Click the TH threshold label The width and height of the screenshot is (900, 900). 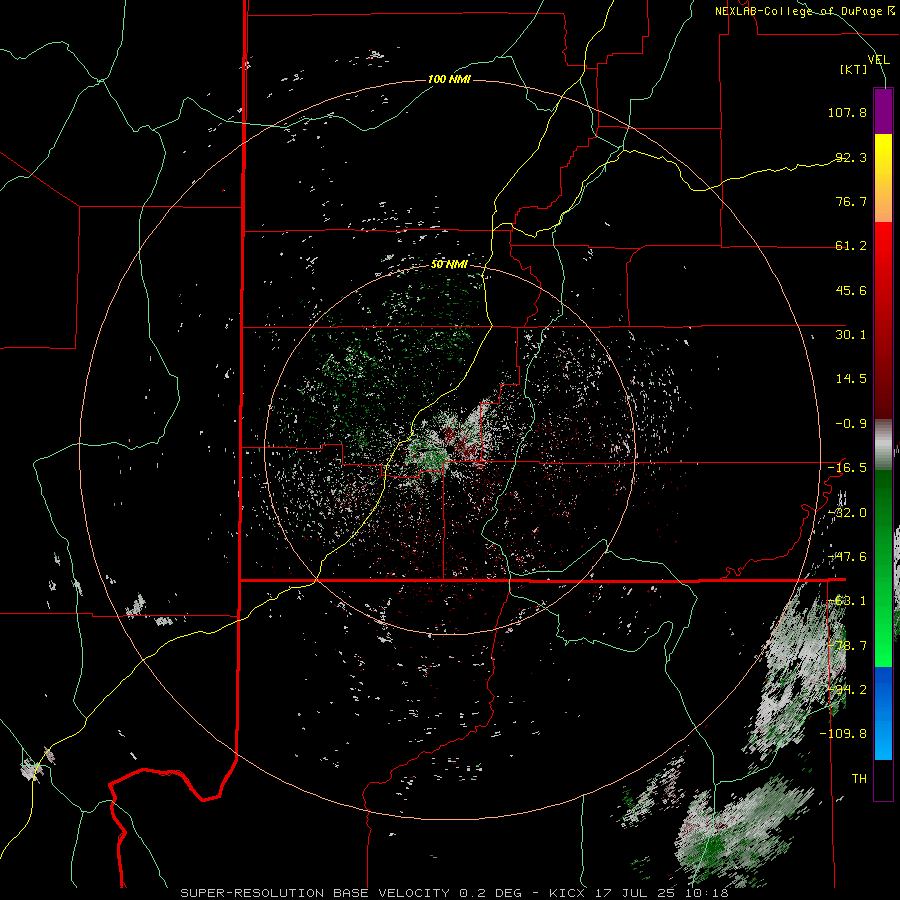[x=859, y=779]
